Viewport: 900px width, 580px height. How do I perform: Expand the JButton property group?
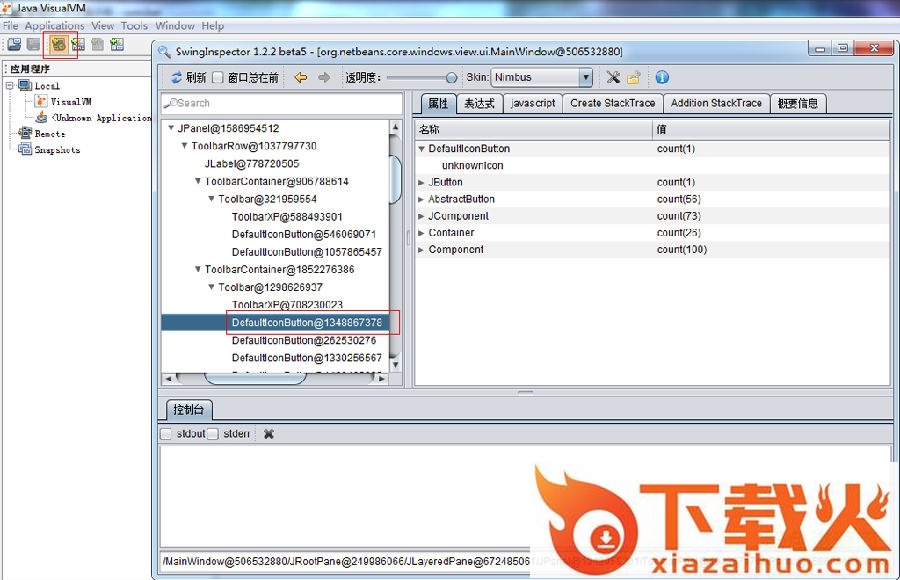point(421,183)
